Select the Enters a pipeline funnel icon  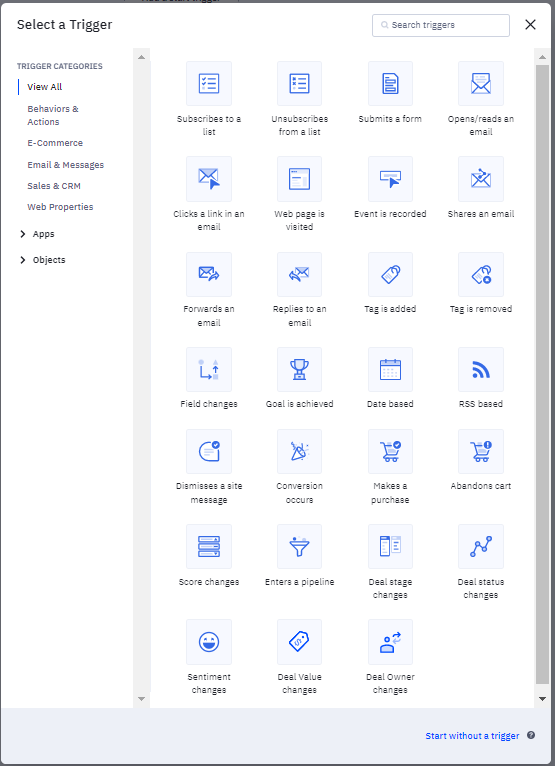(x=299, y=547)
